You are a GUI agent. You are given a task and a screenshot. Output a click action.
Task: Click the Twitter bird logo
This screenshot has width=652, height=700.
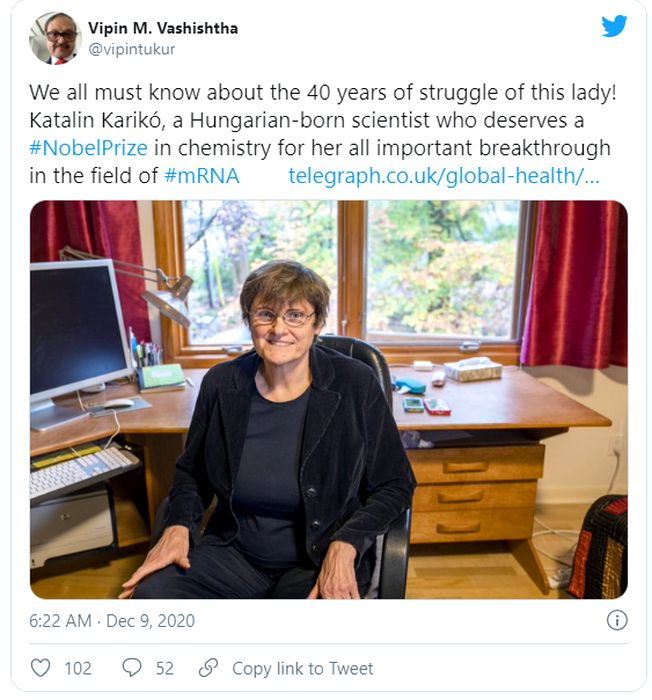614,26
